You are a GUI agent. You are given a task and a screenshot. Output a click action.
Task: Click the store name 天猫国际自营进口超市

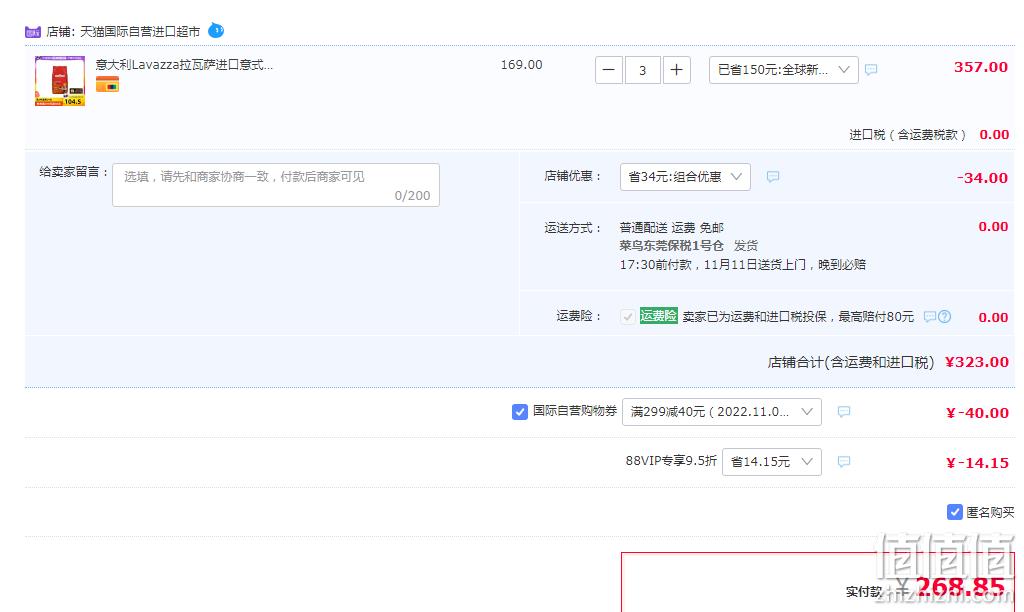[140, 31]
